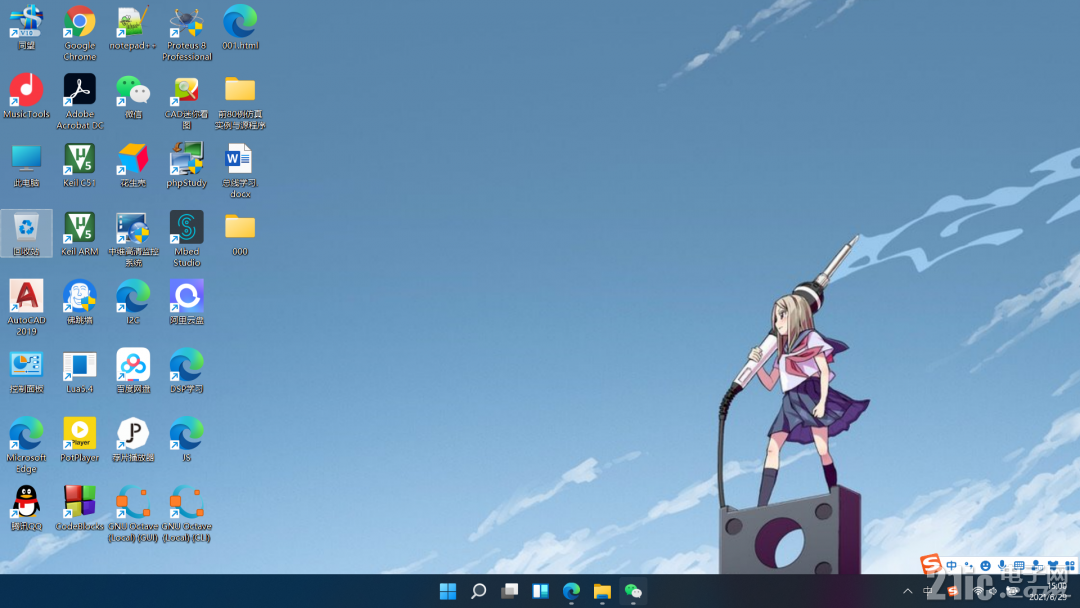
Task: Select the GNU Octave (Local) (GUI) shortcut
Action: 133,514
